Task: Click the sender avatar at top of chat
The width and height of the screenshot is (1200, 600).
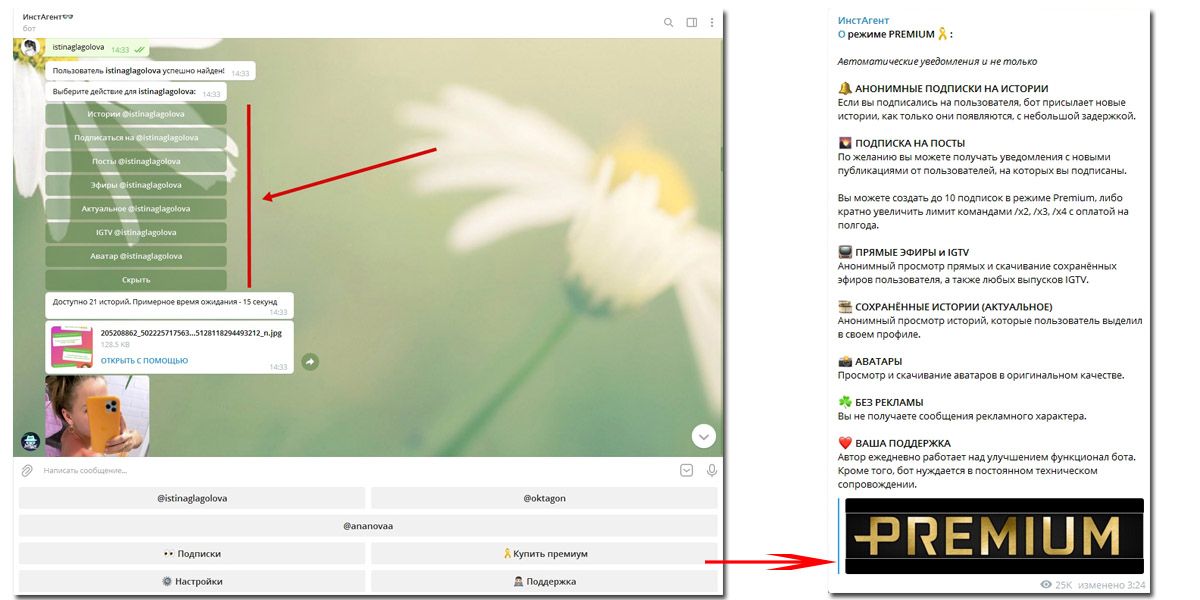Action: pos(30,47)
